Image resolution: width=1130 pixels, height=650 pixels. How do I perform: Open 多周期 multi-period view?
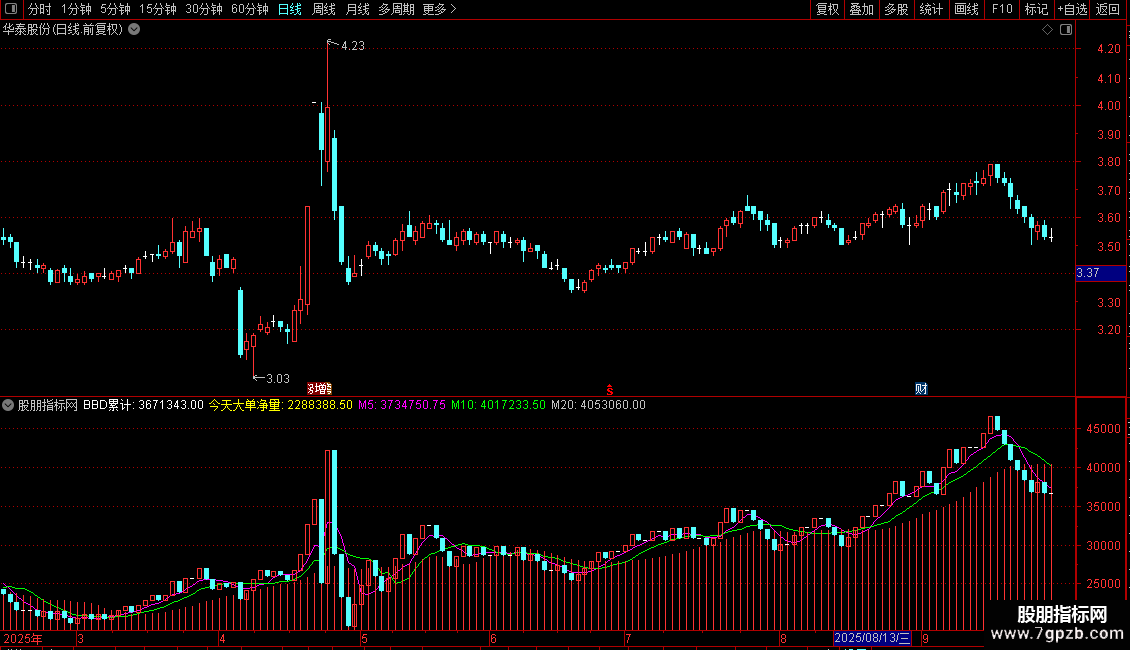(x=396, y=9)
